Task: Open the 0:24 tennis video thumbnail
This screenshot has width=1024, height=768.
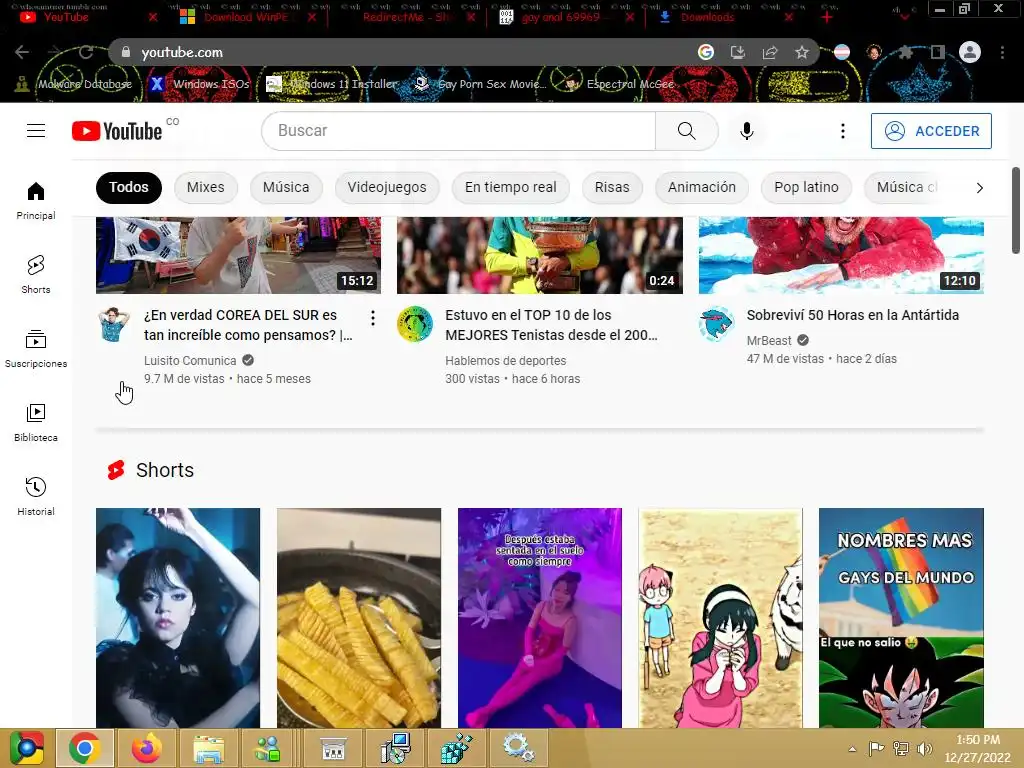Action: [540, 255]
